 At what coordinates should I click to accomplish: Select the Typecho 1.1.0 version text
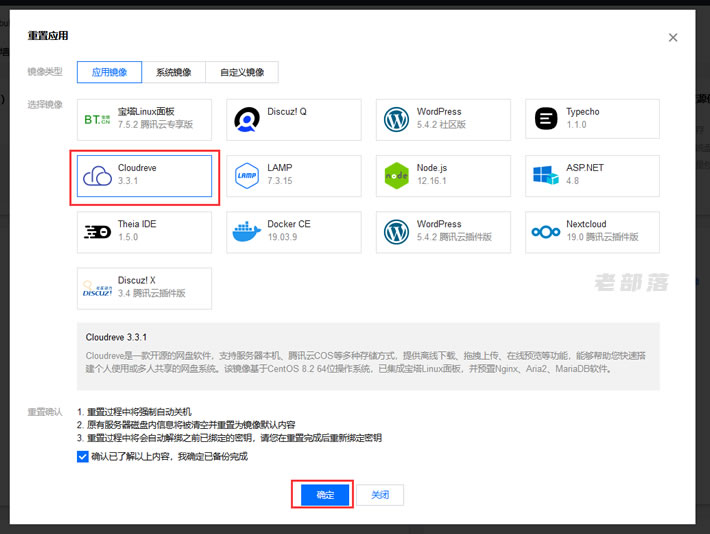pos(576,125)
